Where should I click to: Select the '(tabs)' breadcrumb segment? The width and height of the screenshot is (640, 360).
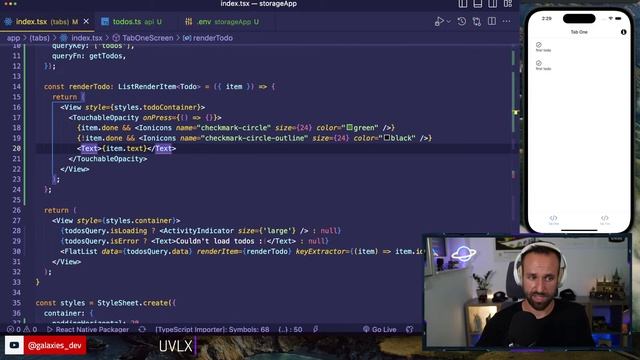(x=39, y=38)
